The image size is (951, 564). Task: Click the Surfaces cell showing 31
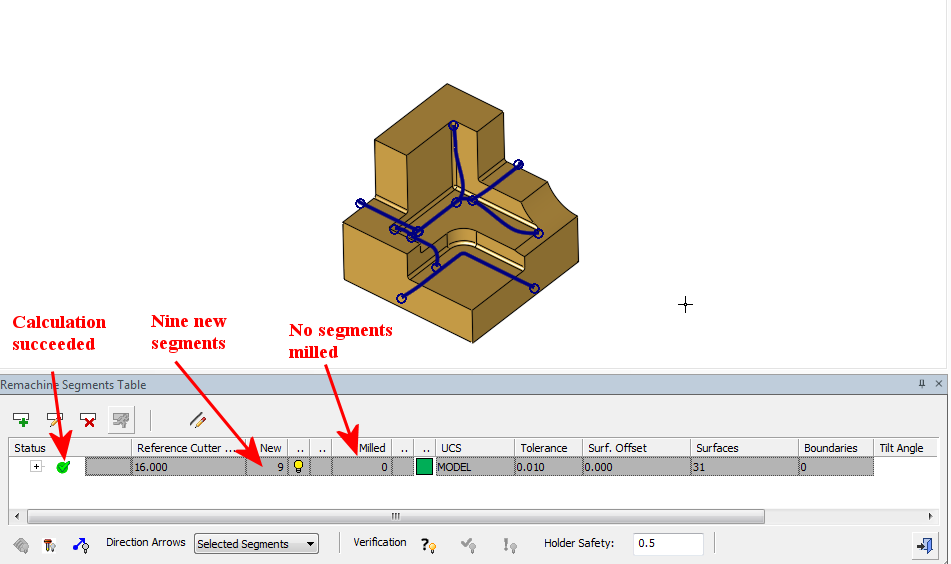pyautogui.click(x=744, y=467)
